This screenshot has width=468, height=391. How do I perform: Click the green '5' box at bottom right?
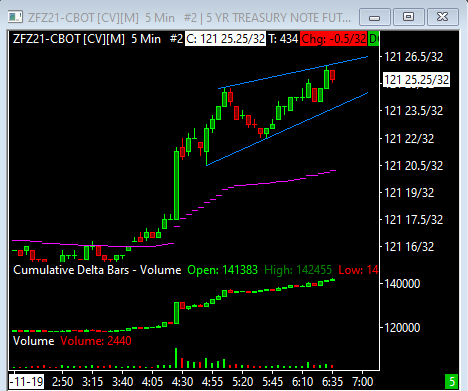point(452,381)
